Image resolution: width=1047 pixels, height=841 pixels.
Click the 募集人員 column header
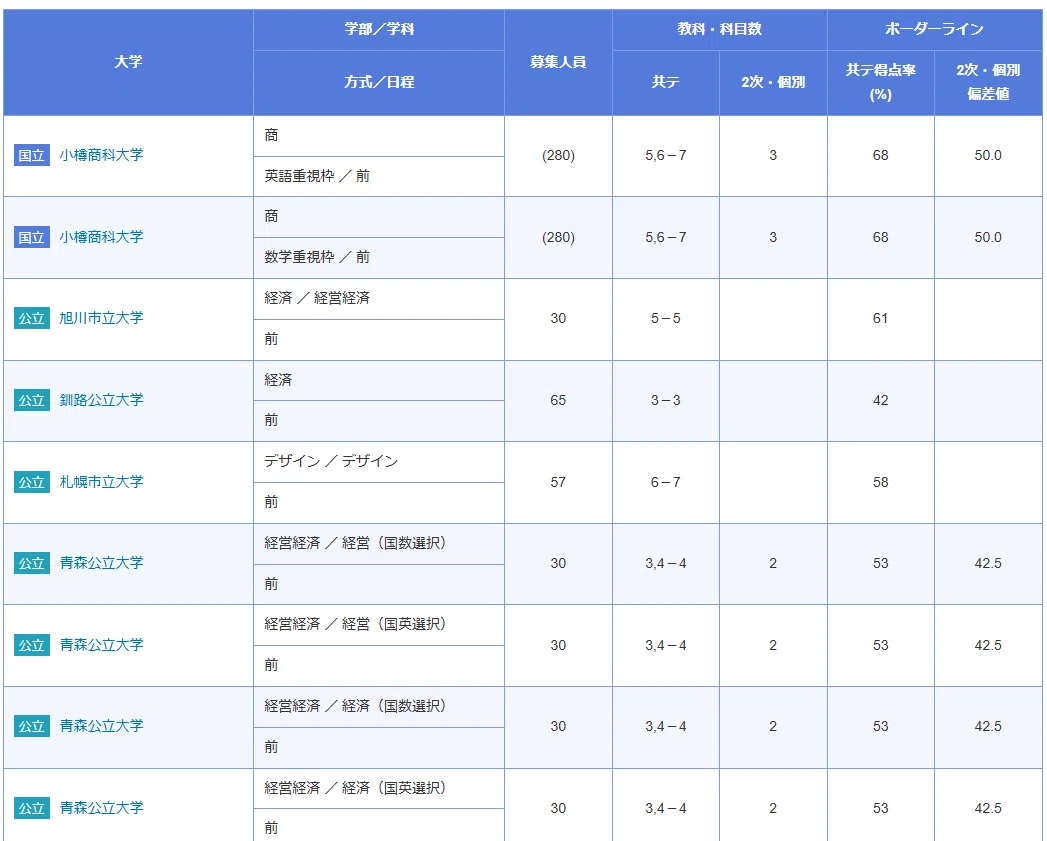[x=558, y=62]
